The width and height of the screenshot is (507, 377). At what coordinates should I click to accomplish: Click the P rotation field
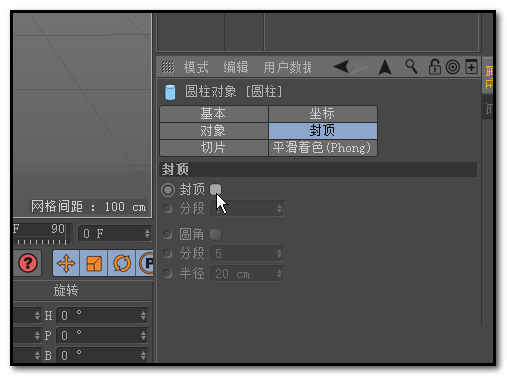pos(102,335)
